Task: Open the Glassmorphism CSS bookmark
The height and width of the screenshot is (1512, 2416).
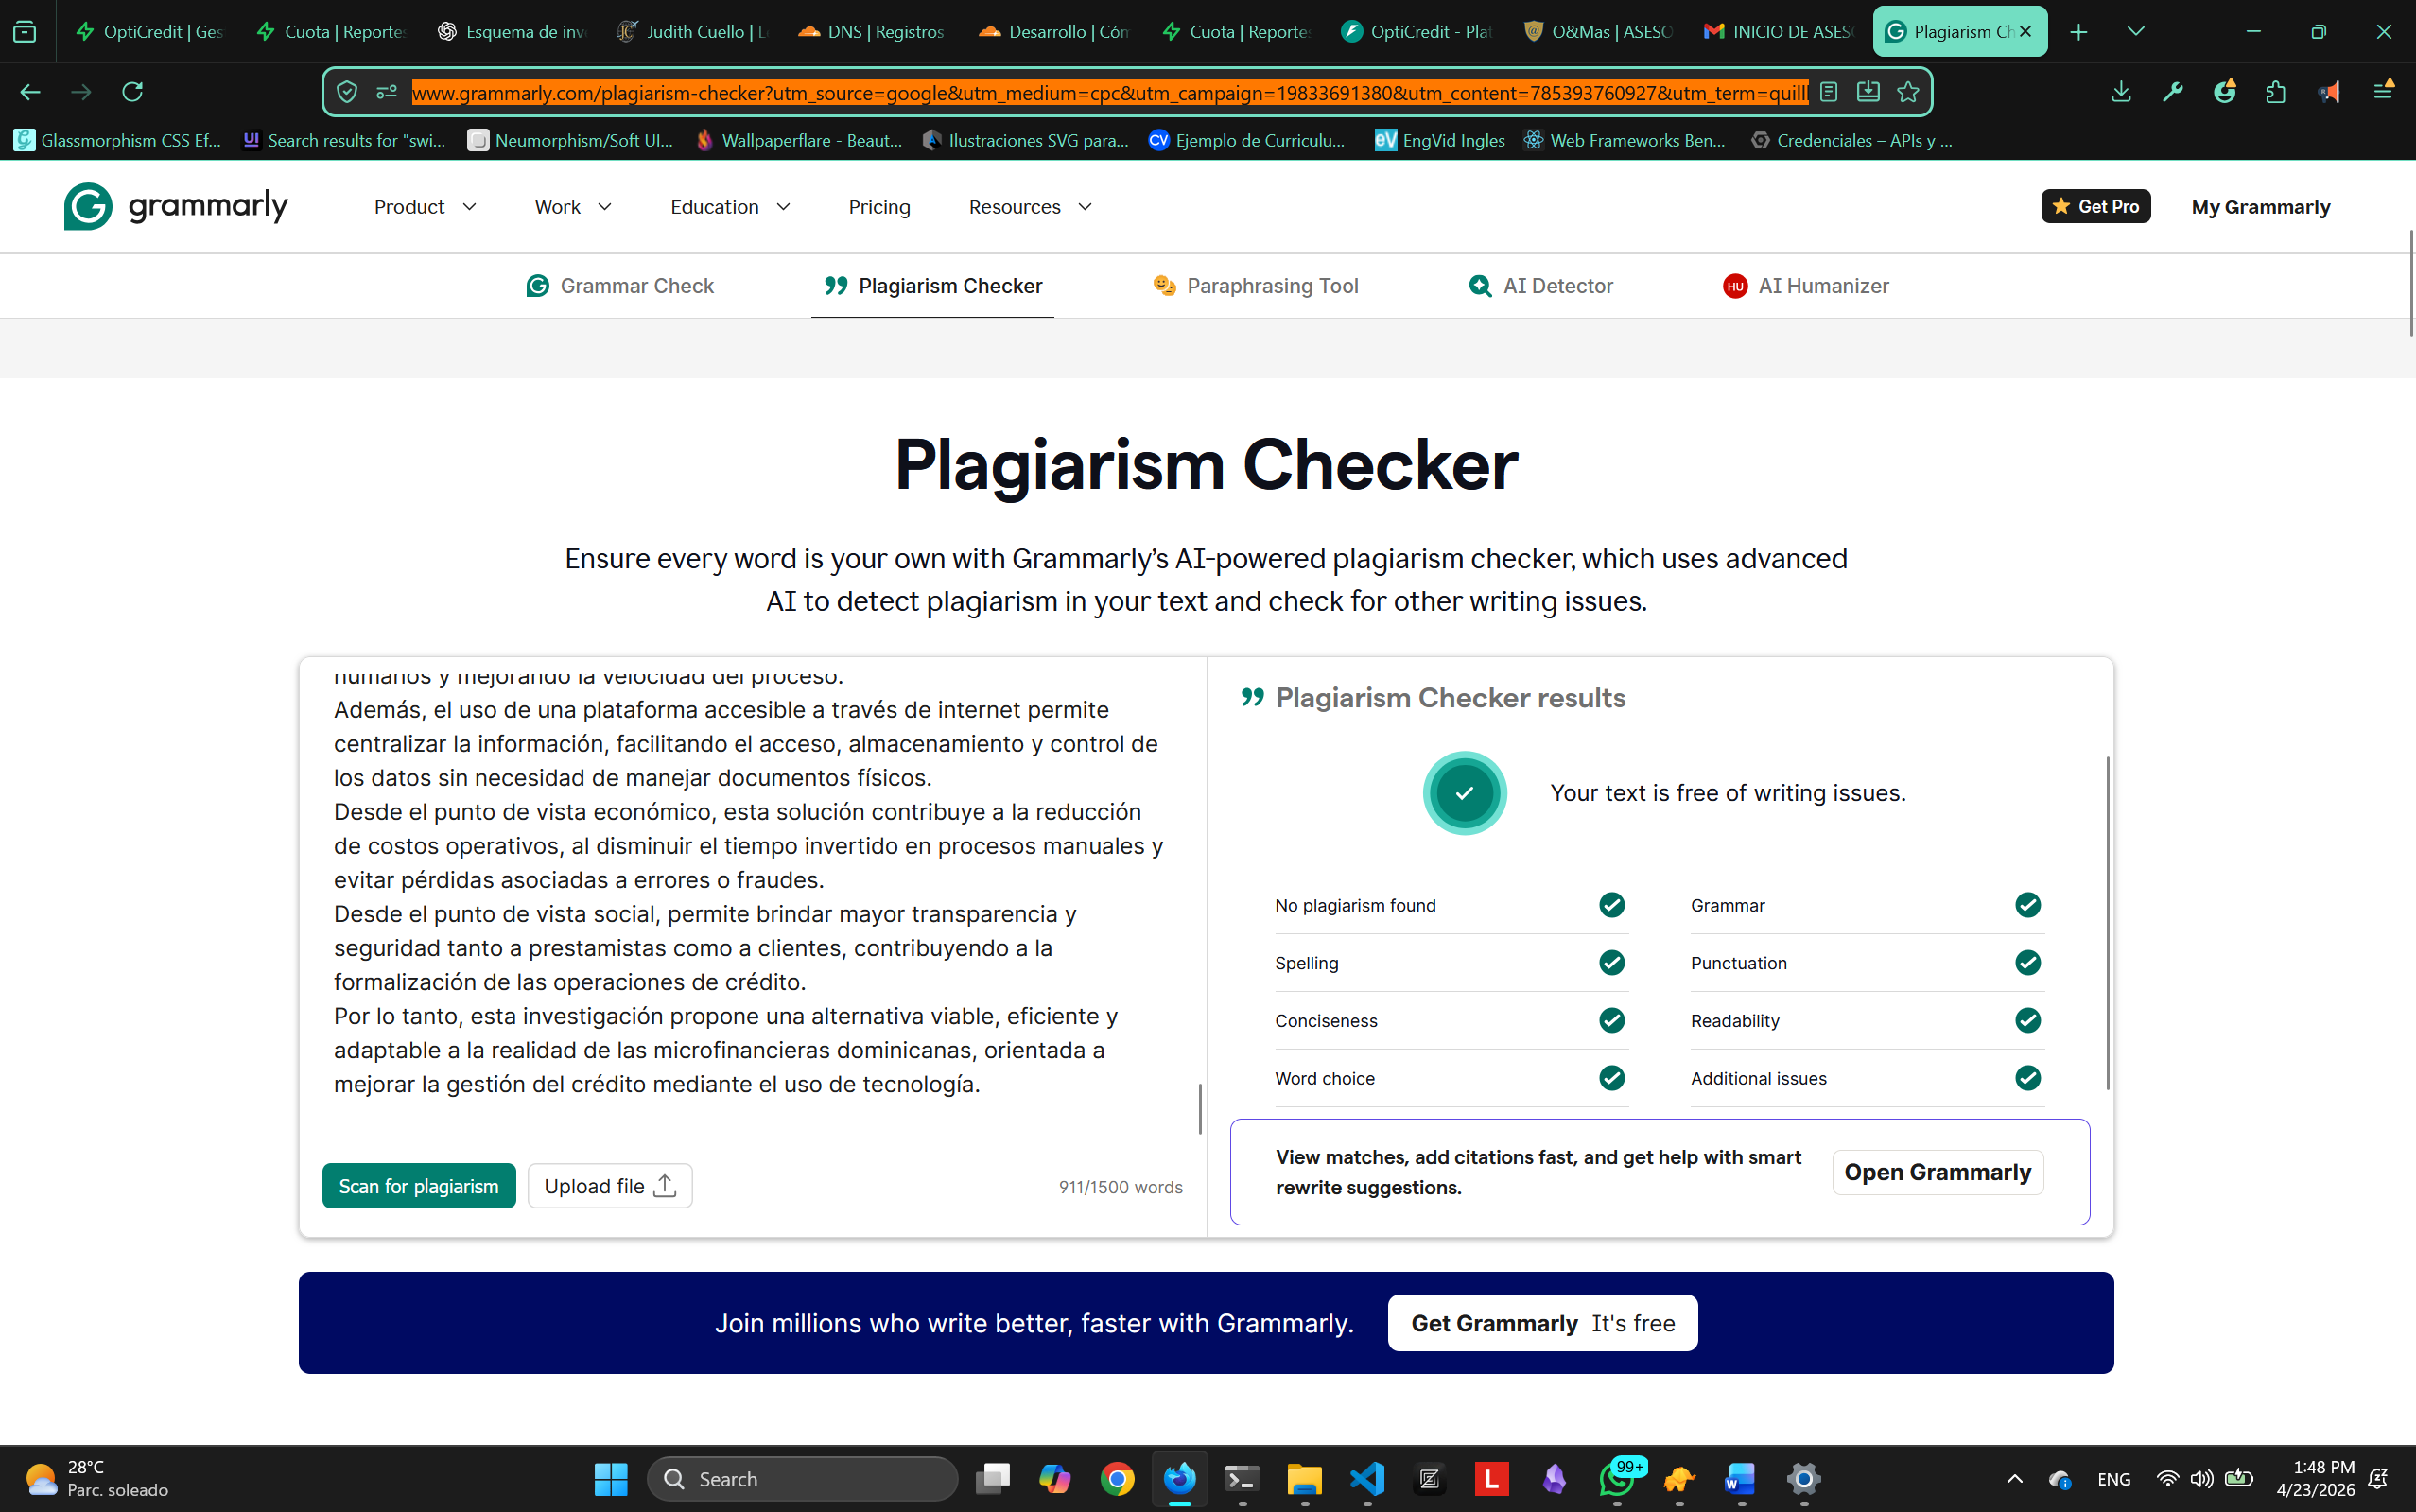Action: pyautogui.click(x=117, y=140)
